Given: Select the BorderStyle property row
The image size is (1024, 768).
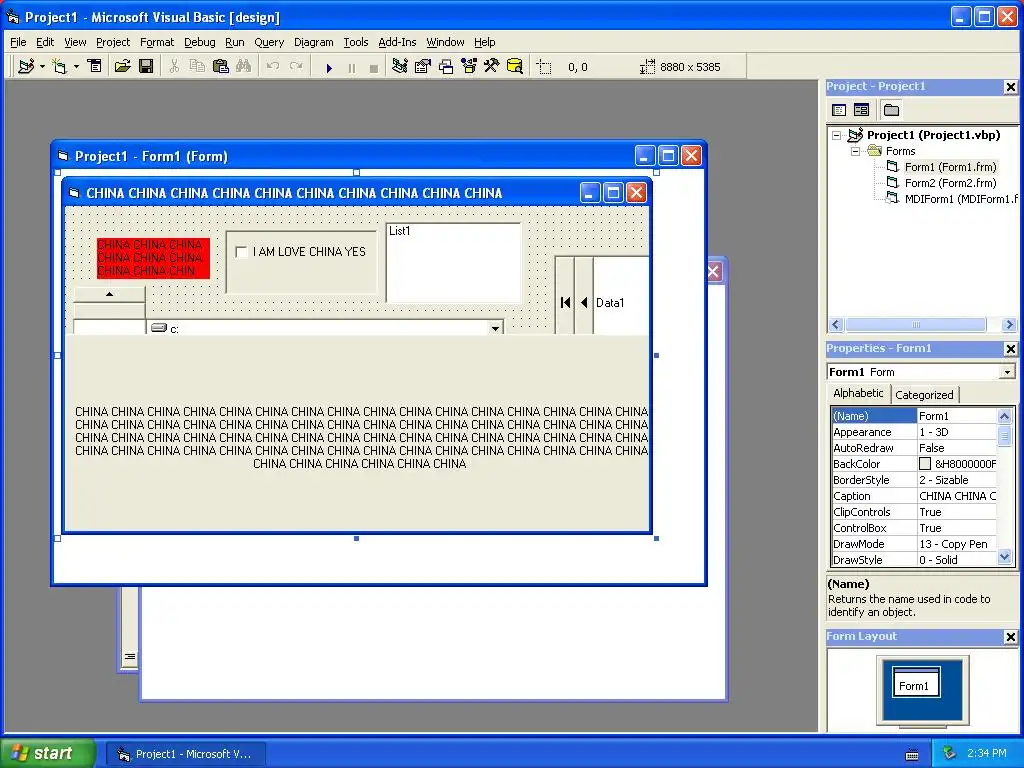Looking at the screenshot, I should [x=914, y=480].
